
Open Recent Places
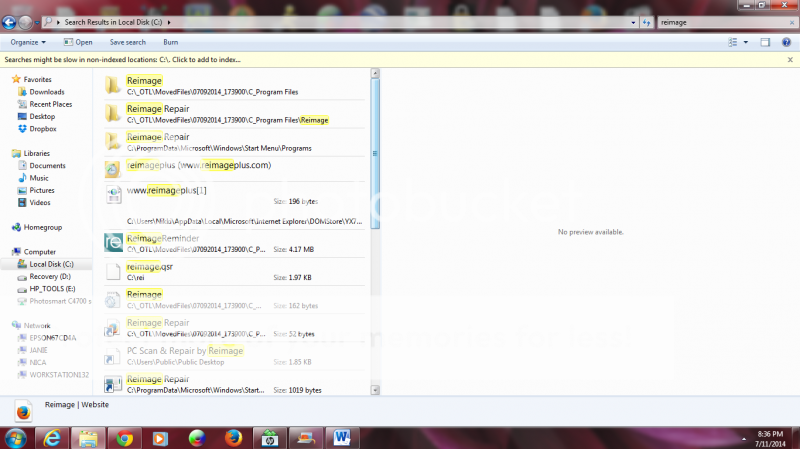coord(51,104)
